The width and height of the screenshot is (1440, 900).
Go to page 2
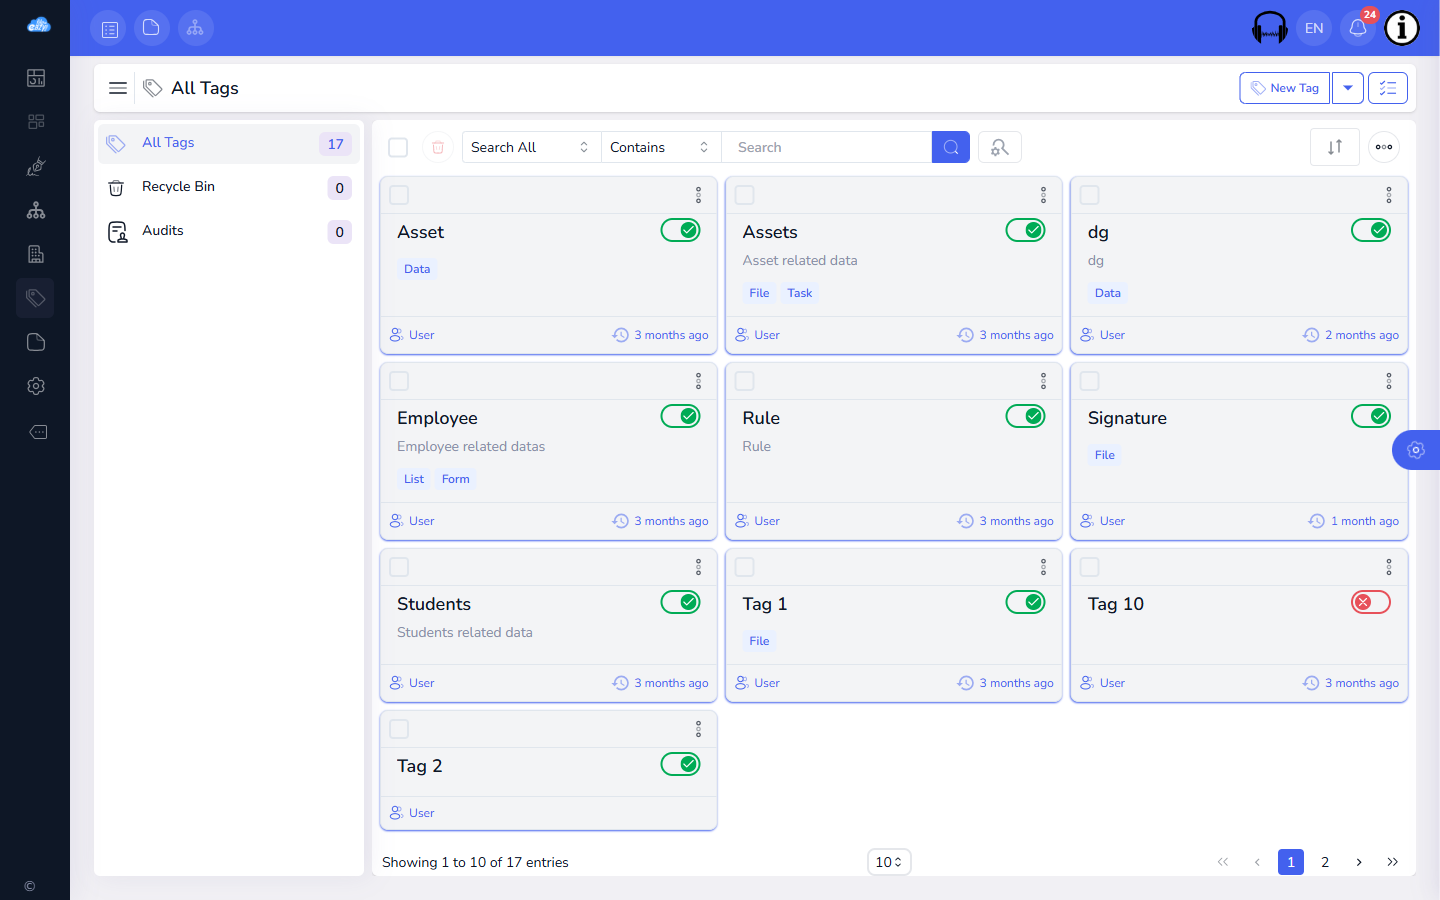[1325, 862]
